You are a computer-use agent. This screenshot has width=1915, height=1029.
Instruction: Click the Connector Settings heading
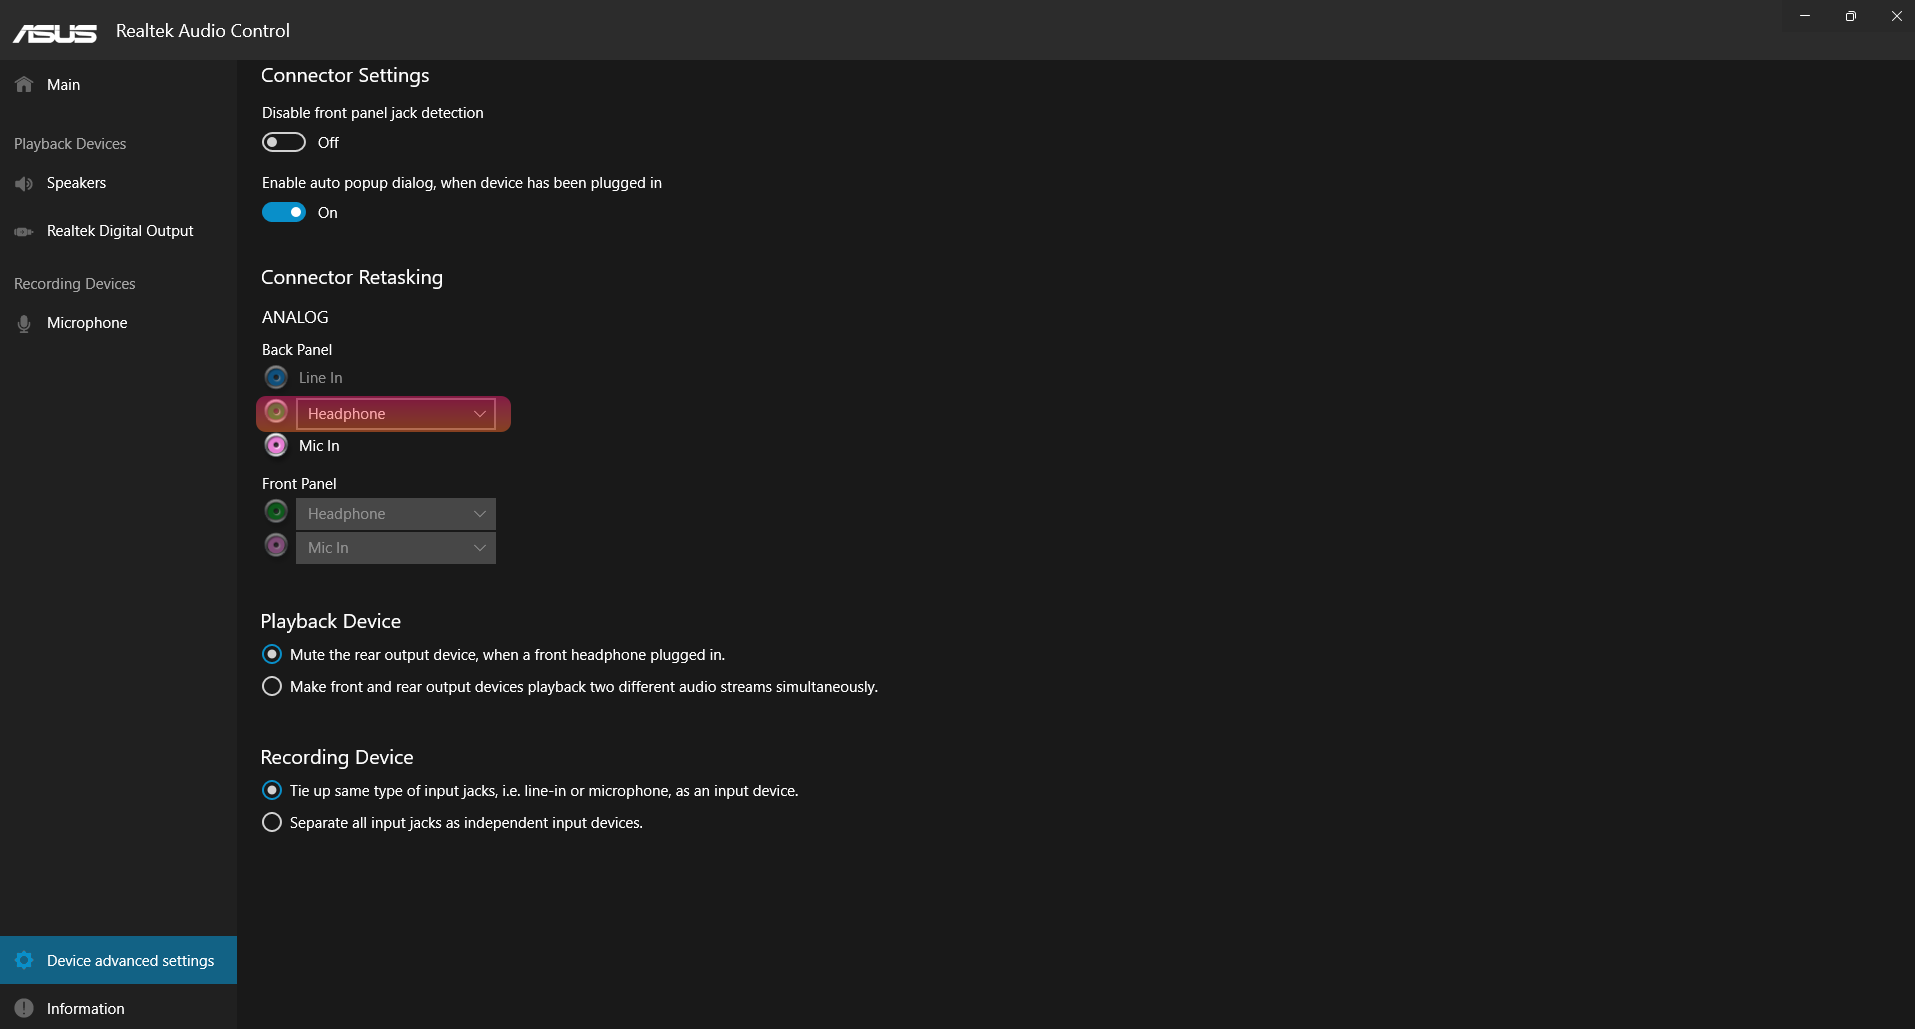pyautogui.click(x=345, y=75)
